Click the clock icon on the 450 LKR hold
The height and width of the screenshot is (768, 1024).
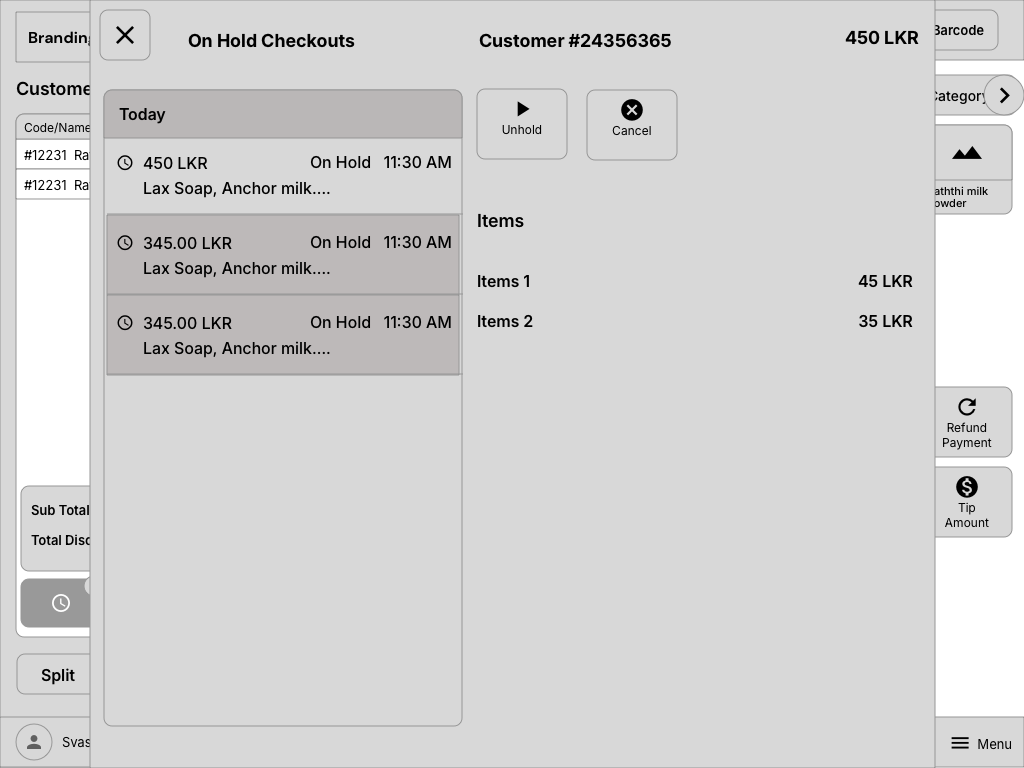(125, 161)
